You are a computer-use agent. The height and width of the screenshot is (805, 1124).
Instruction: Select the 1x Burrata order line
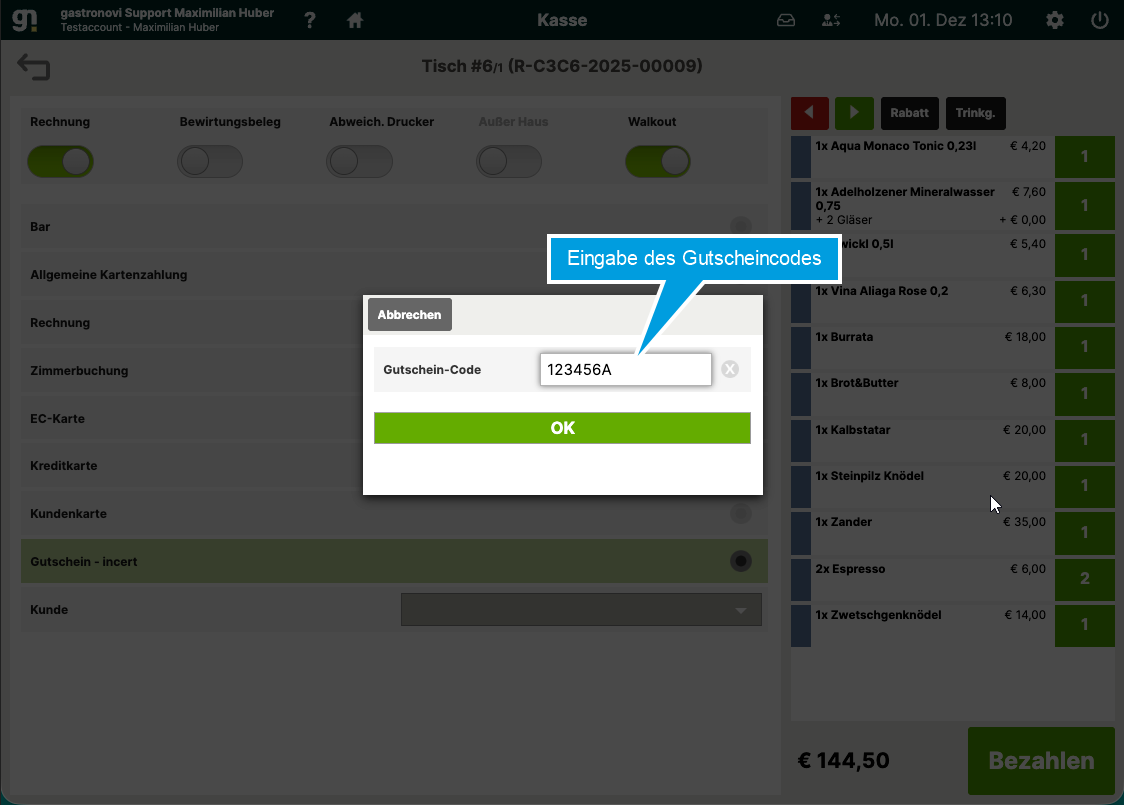pyautogui.click(x=923, y=346)
